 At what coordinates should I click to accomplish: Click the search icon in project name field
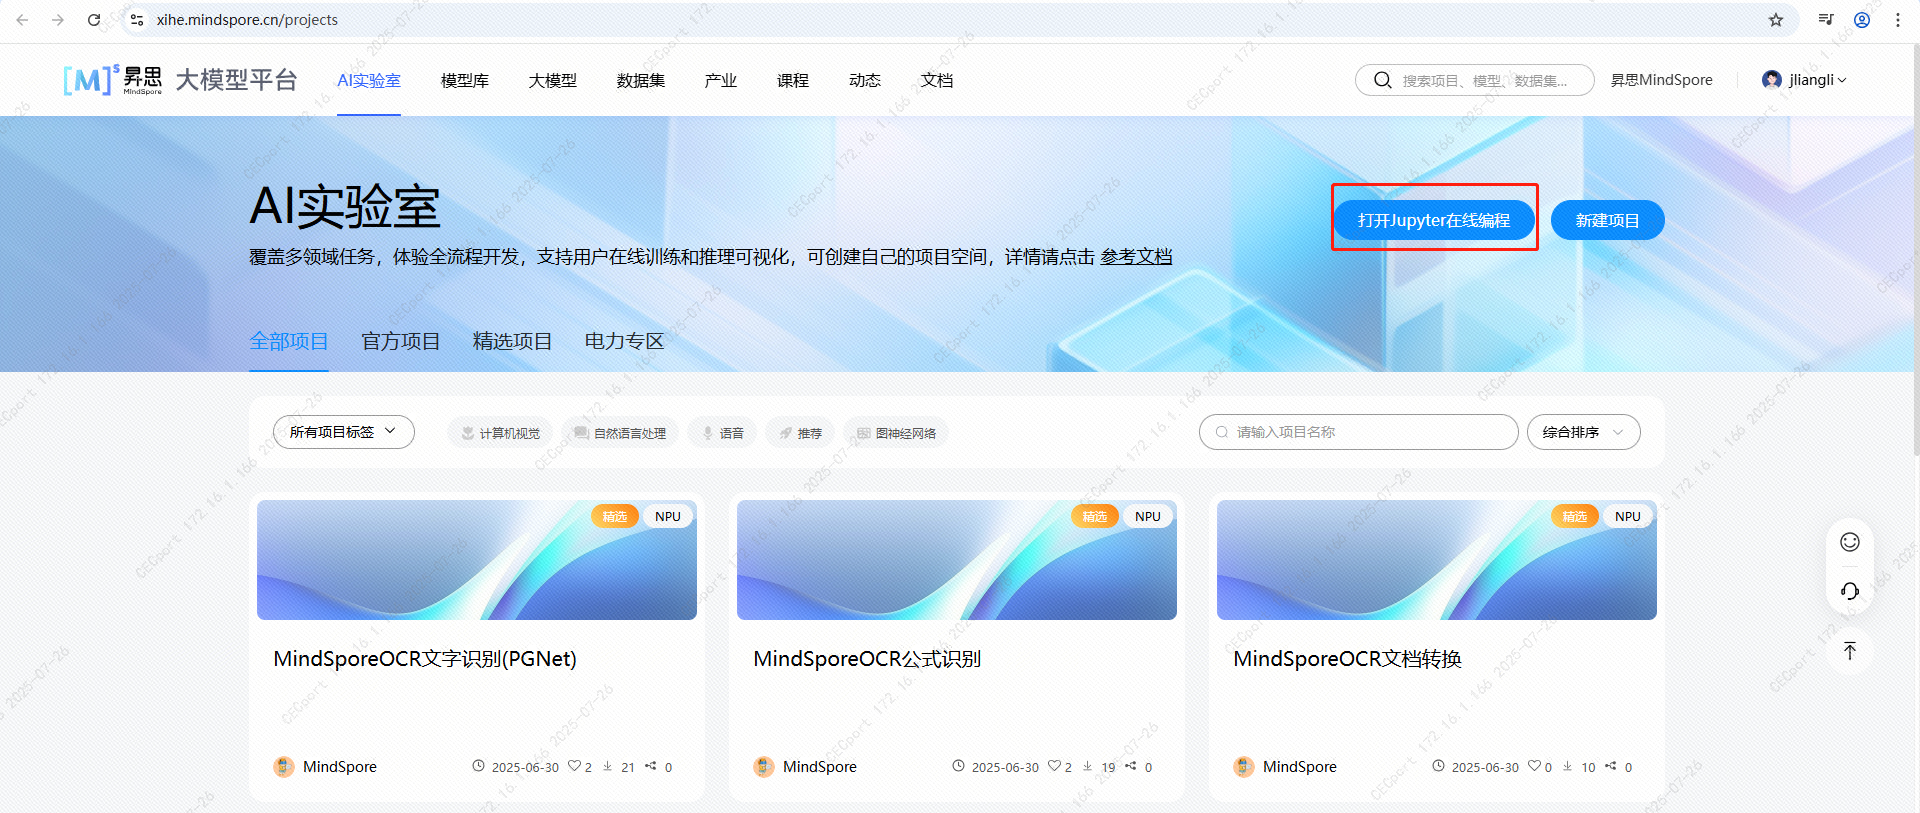point(1222,432)
